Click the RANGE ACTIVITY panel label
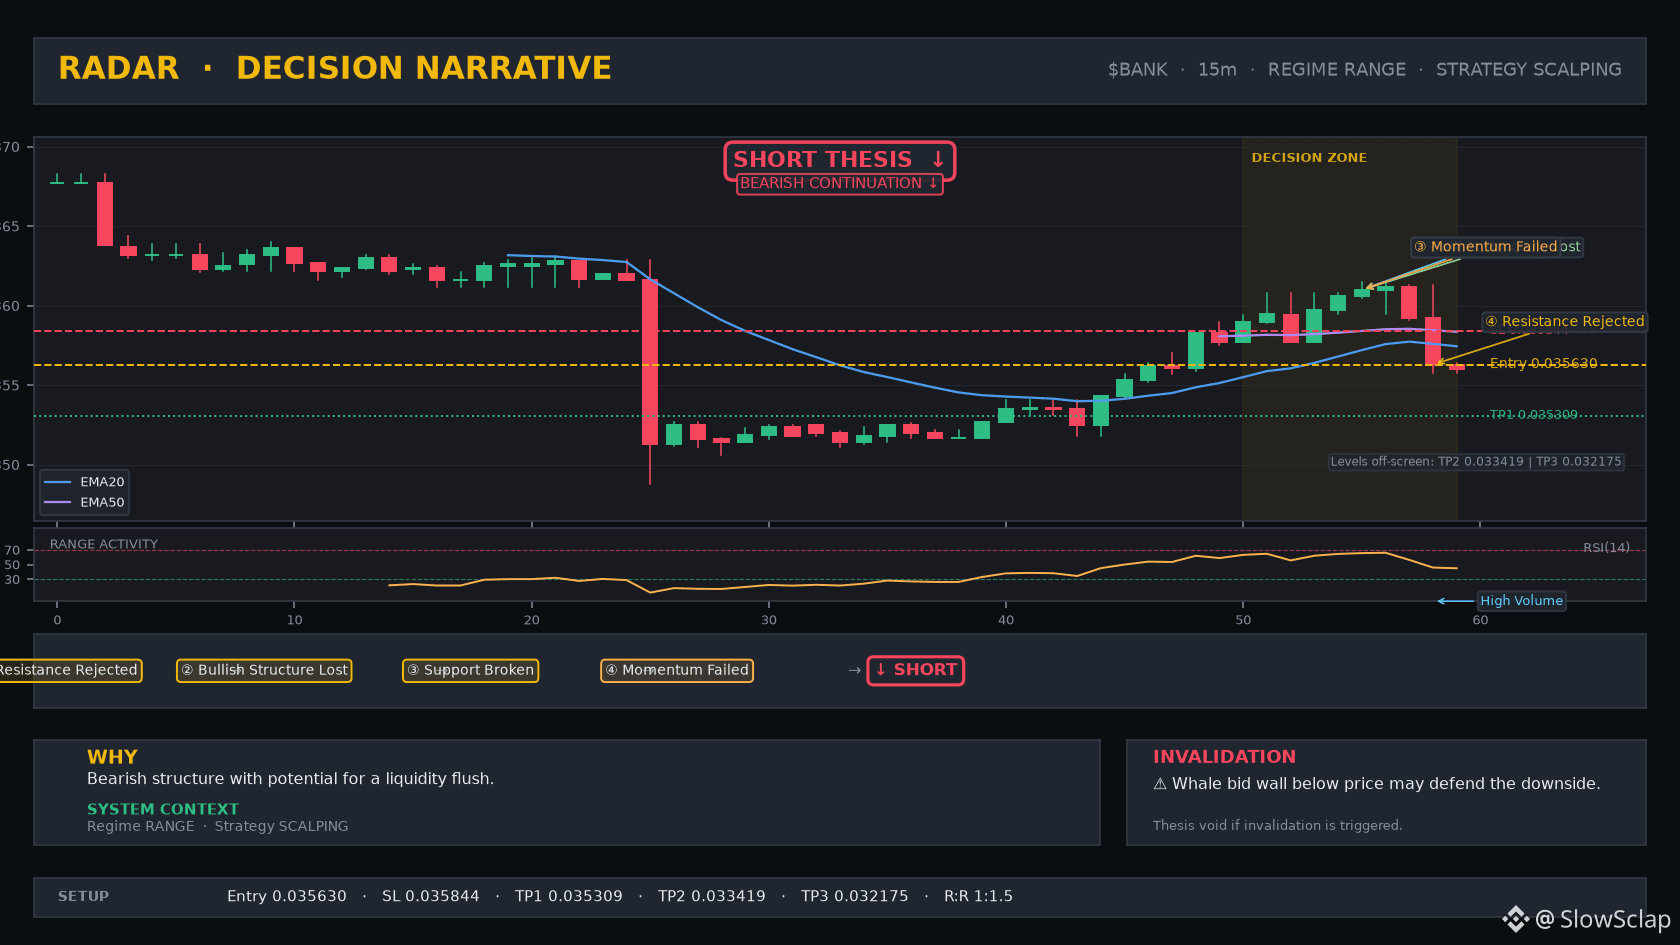The height and width of the screenshot is (945, 1680). (104, 545)
